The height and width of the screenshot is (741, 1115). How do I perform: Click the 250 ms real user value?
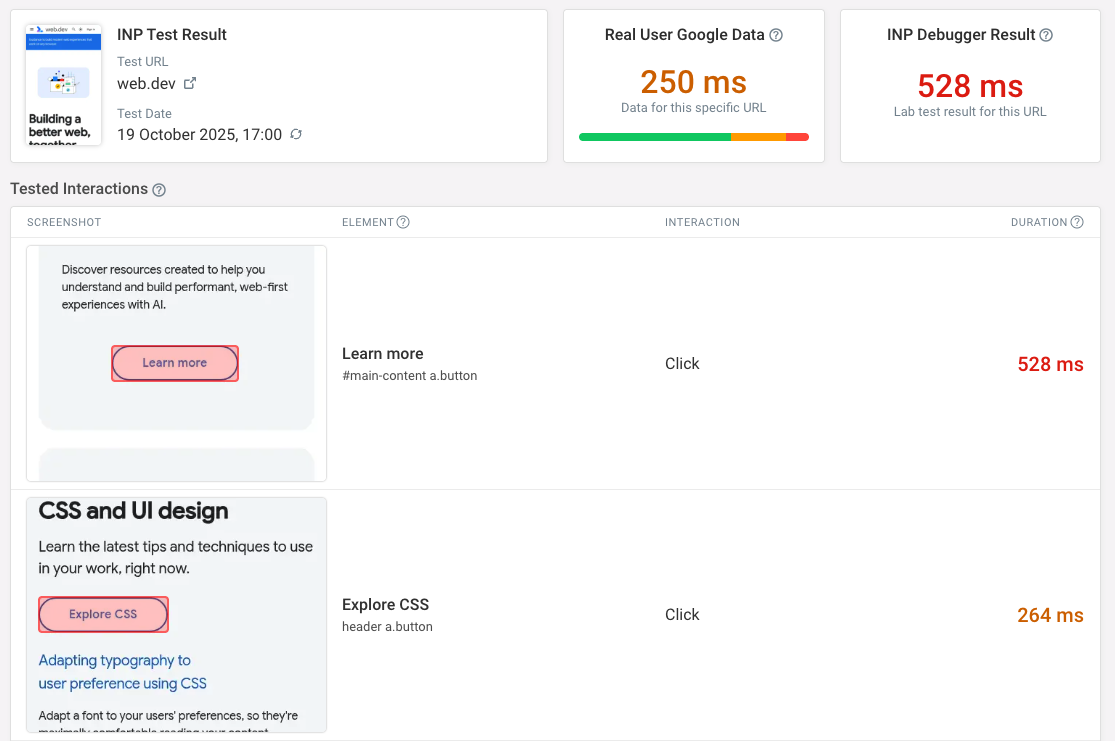click(693, 82)
